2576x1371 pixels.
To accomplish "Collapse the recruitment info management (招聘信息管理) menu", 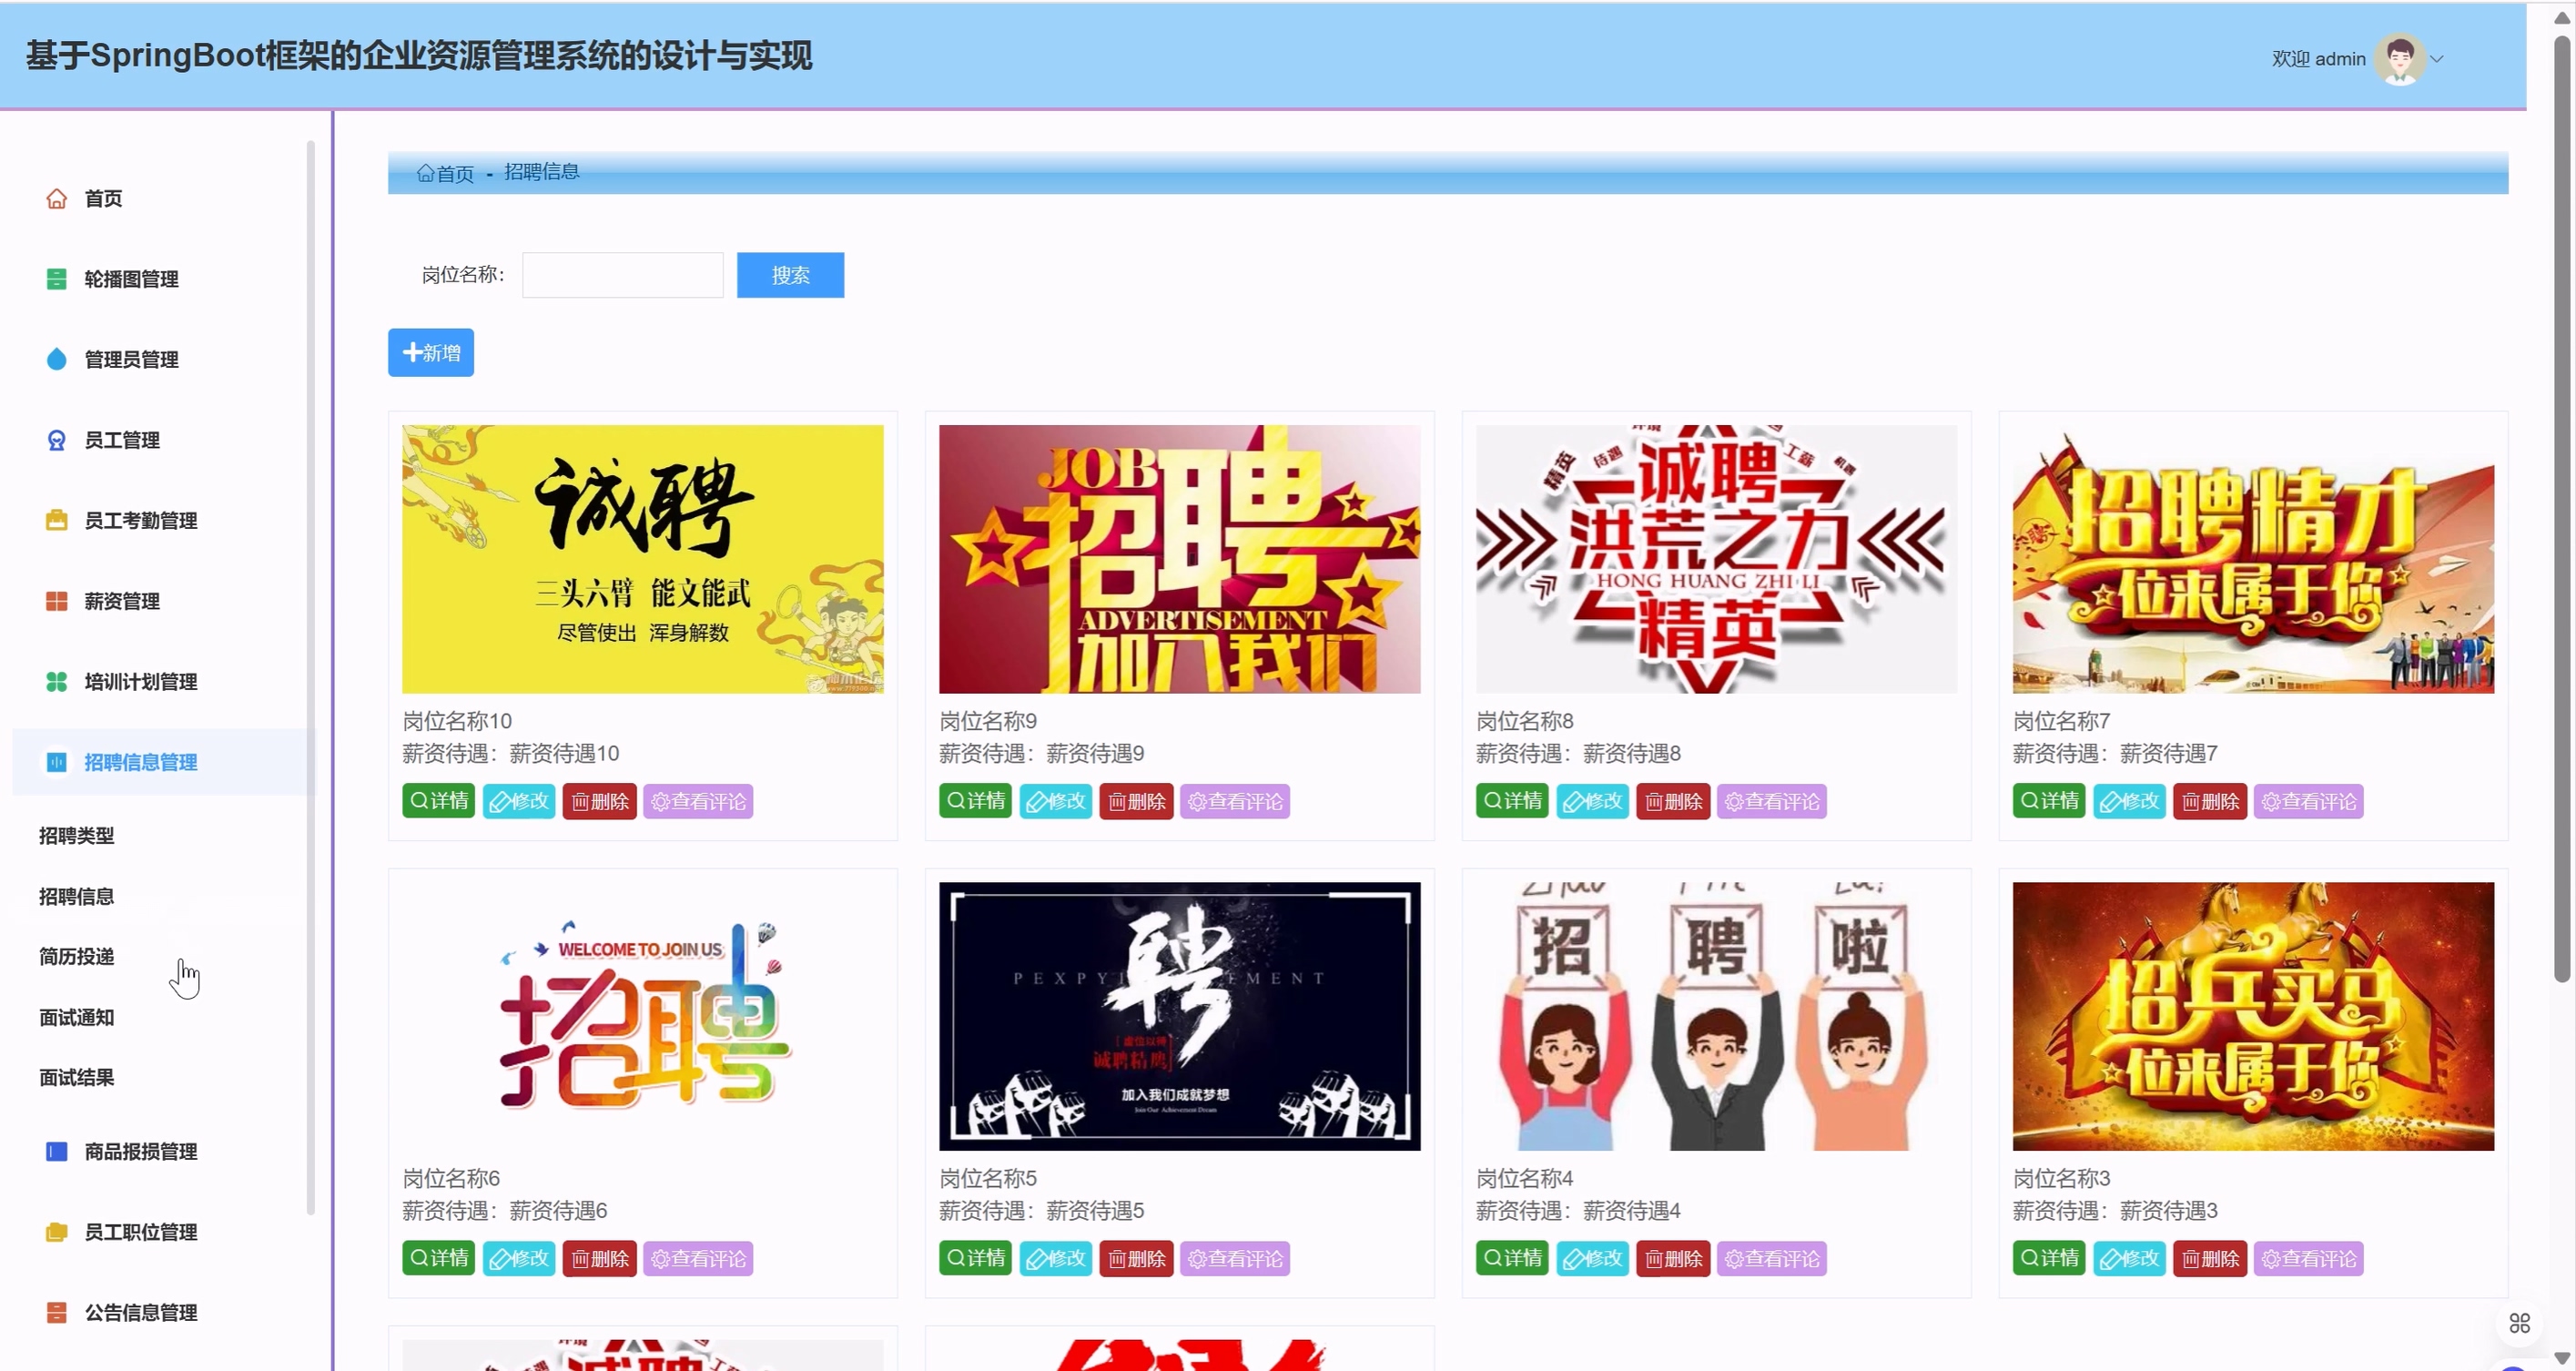I will tap(140, 762).
